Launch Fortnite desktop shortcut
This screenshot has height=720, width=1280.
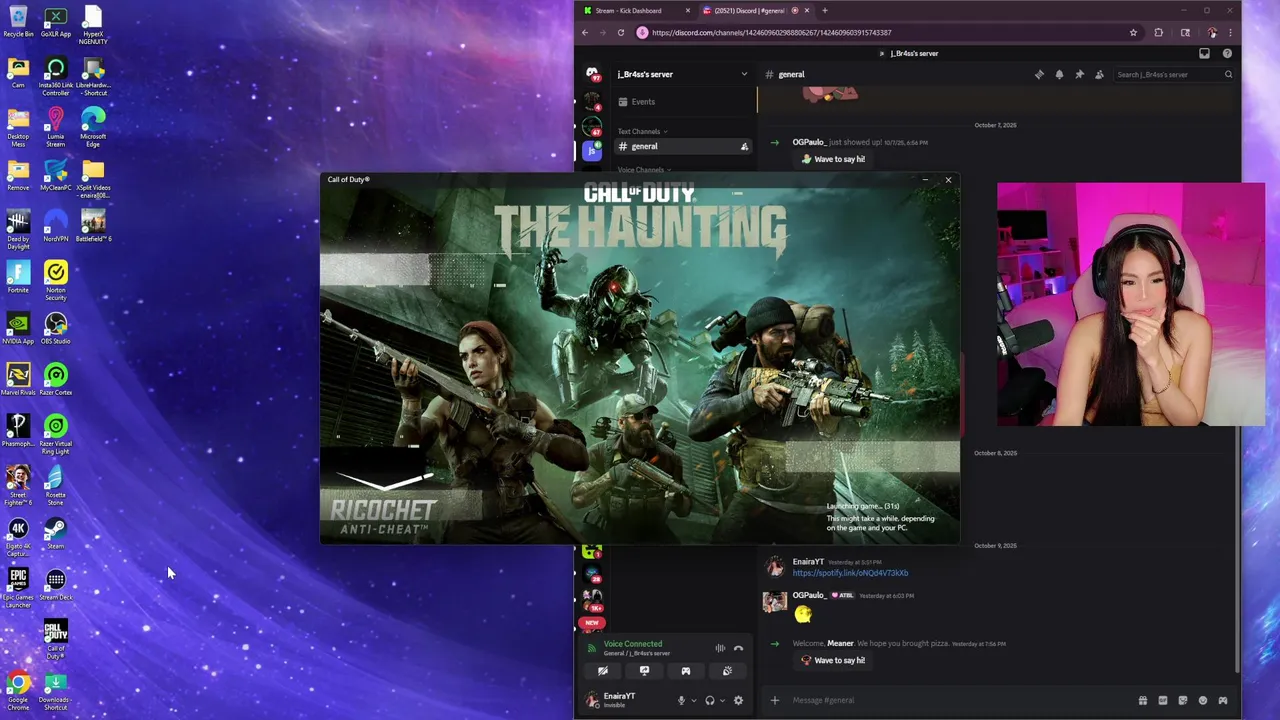pyautogui.click(x=18, y=278)
